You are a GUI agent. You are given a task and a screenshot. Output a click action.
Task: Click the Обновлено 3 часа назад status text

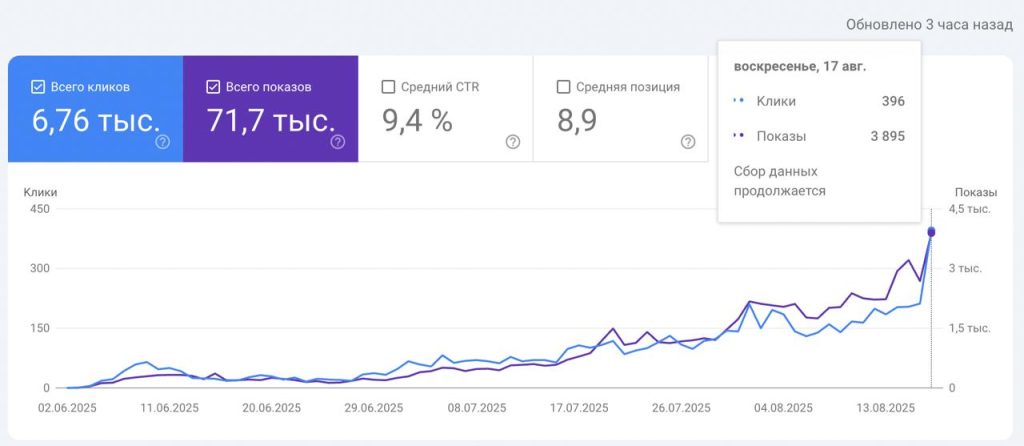[x=930, y=25]
